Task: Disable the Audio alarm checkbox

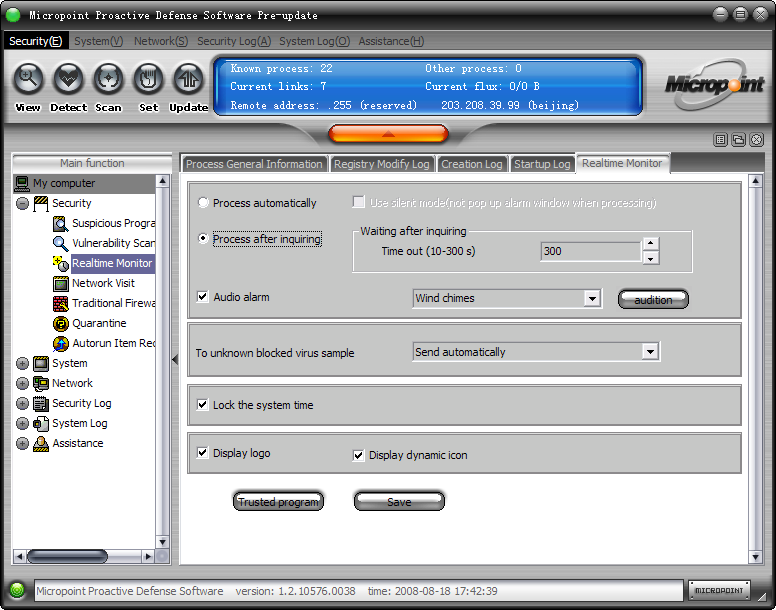Action: 204,297
